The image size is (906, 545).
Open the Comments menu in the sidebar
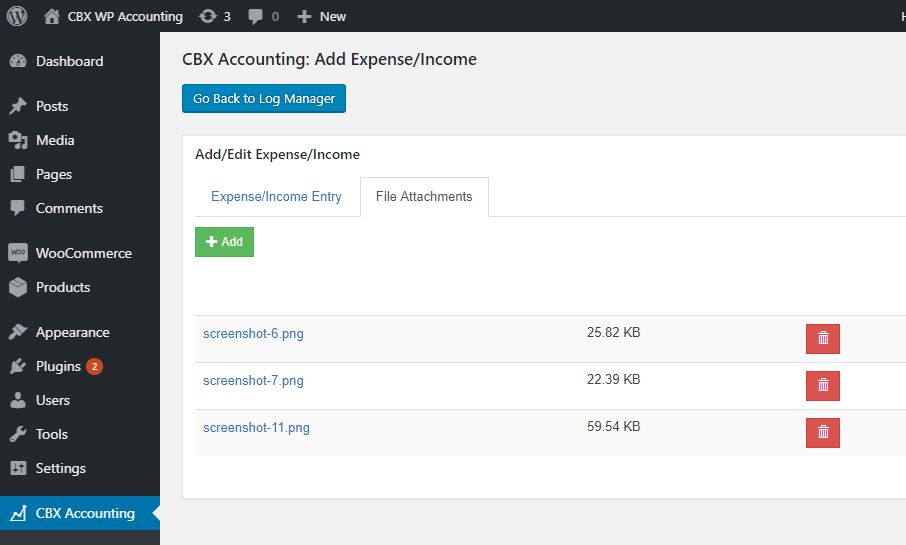tap(69, 209)
